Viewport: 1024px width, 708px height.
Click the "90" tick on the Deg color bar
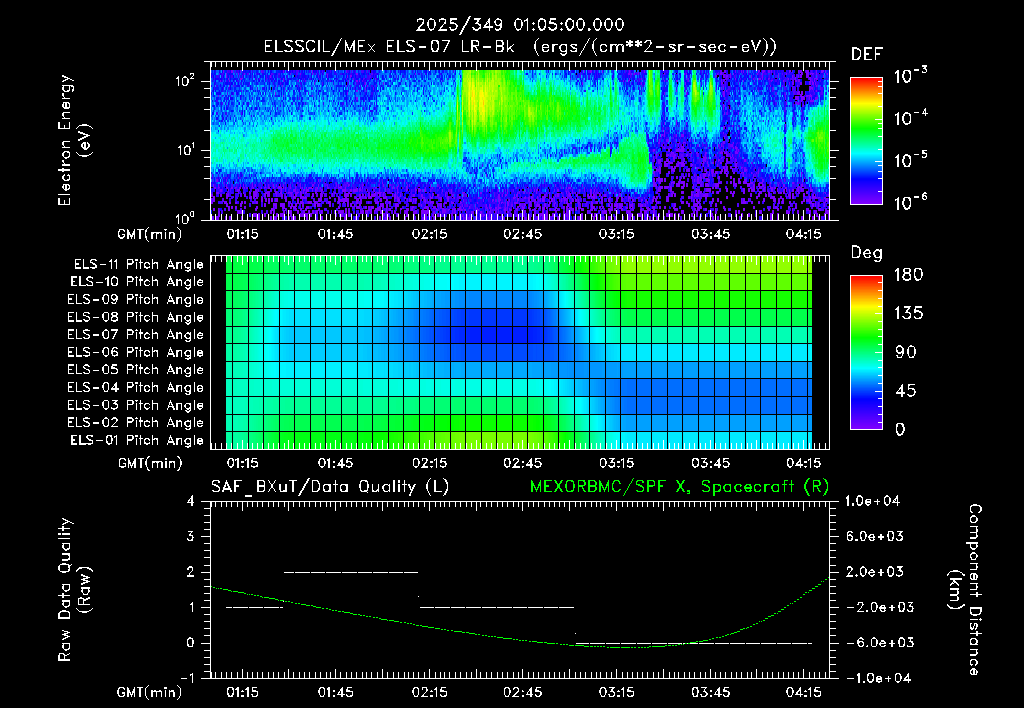(905, 352)
